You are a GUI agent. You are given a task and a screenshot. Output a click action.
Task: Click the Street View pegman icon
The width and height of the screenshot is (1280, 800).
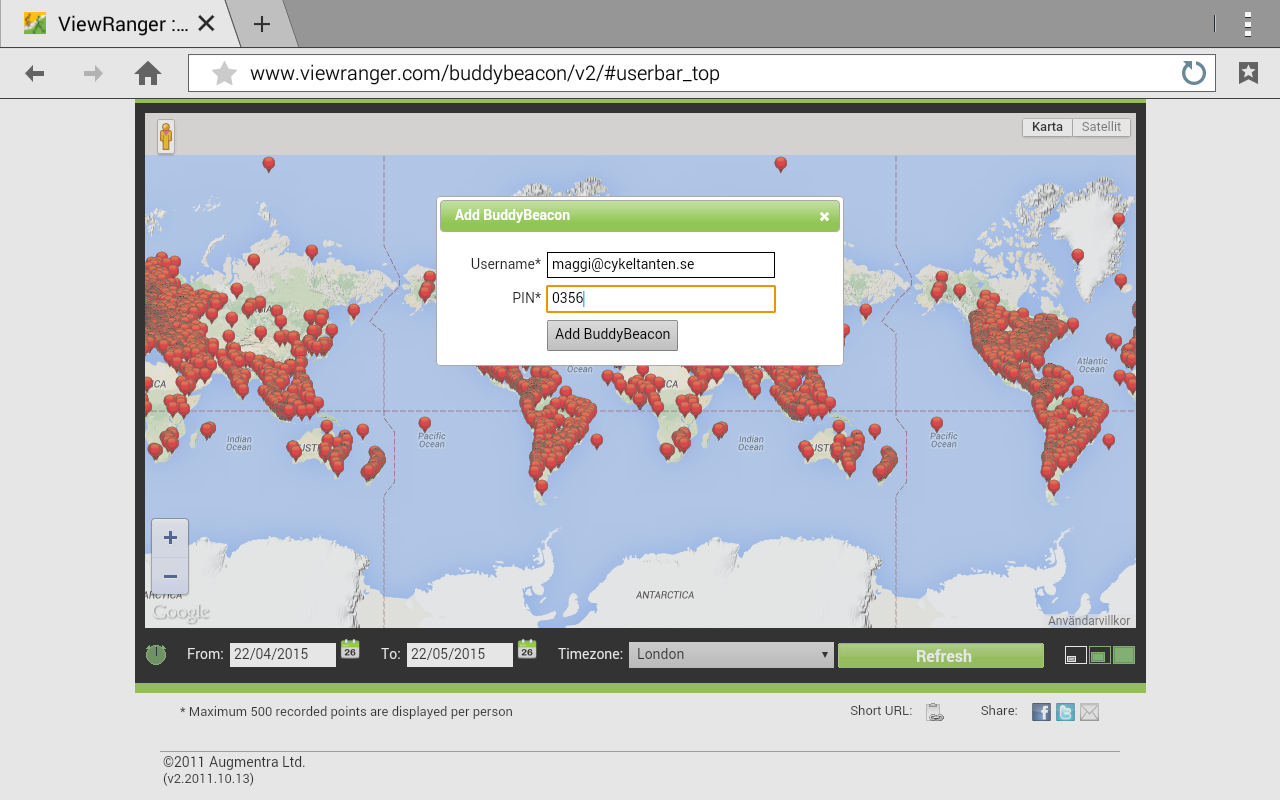tap(166, 136)
